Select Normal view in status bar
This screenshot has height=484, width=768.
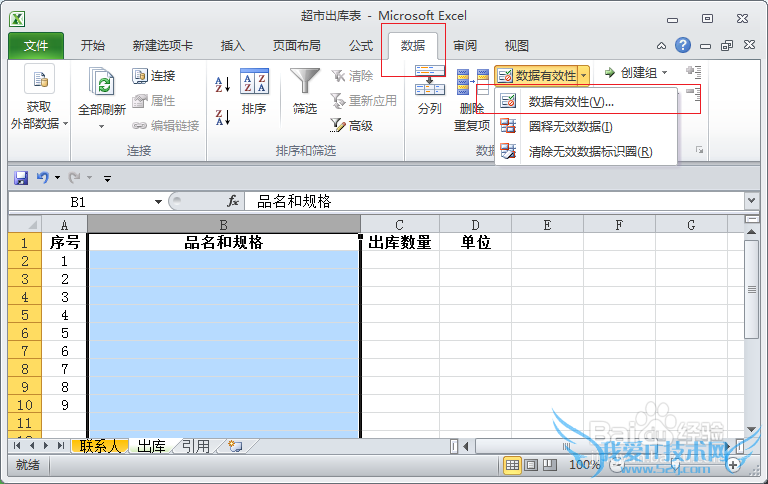point(512,465)
